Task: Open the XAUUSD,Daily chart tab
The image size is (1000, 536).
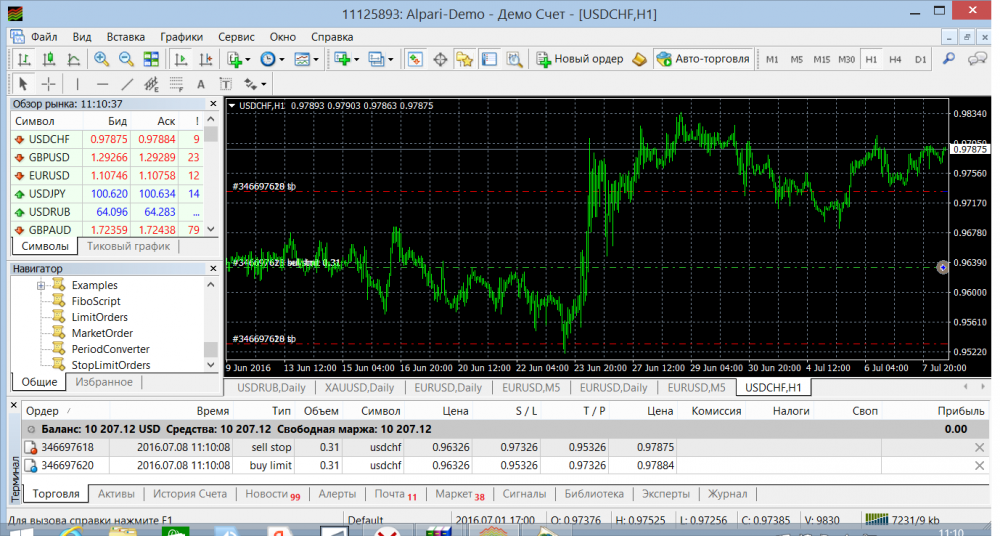Action: pos(359,387)
